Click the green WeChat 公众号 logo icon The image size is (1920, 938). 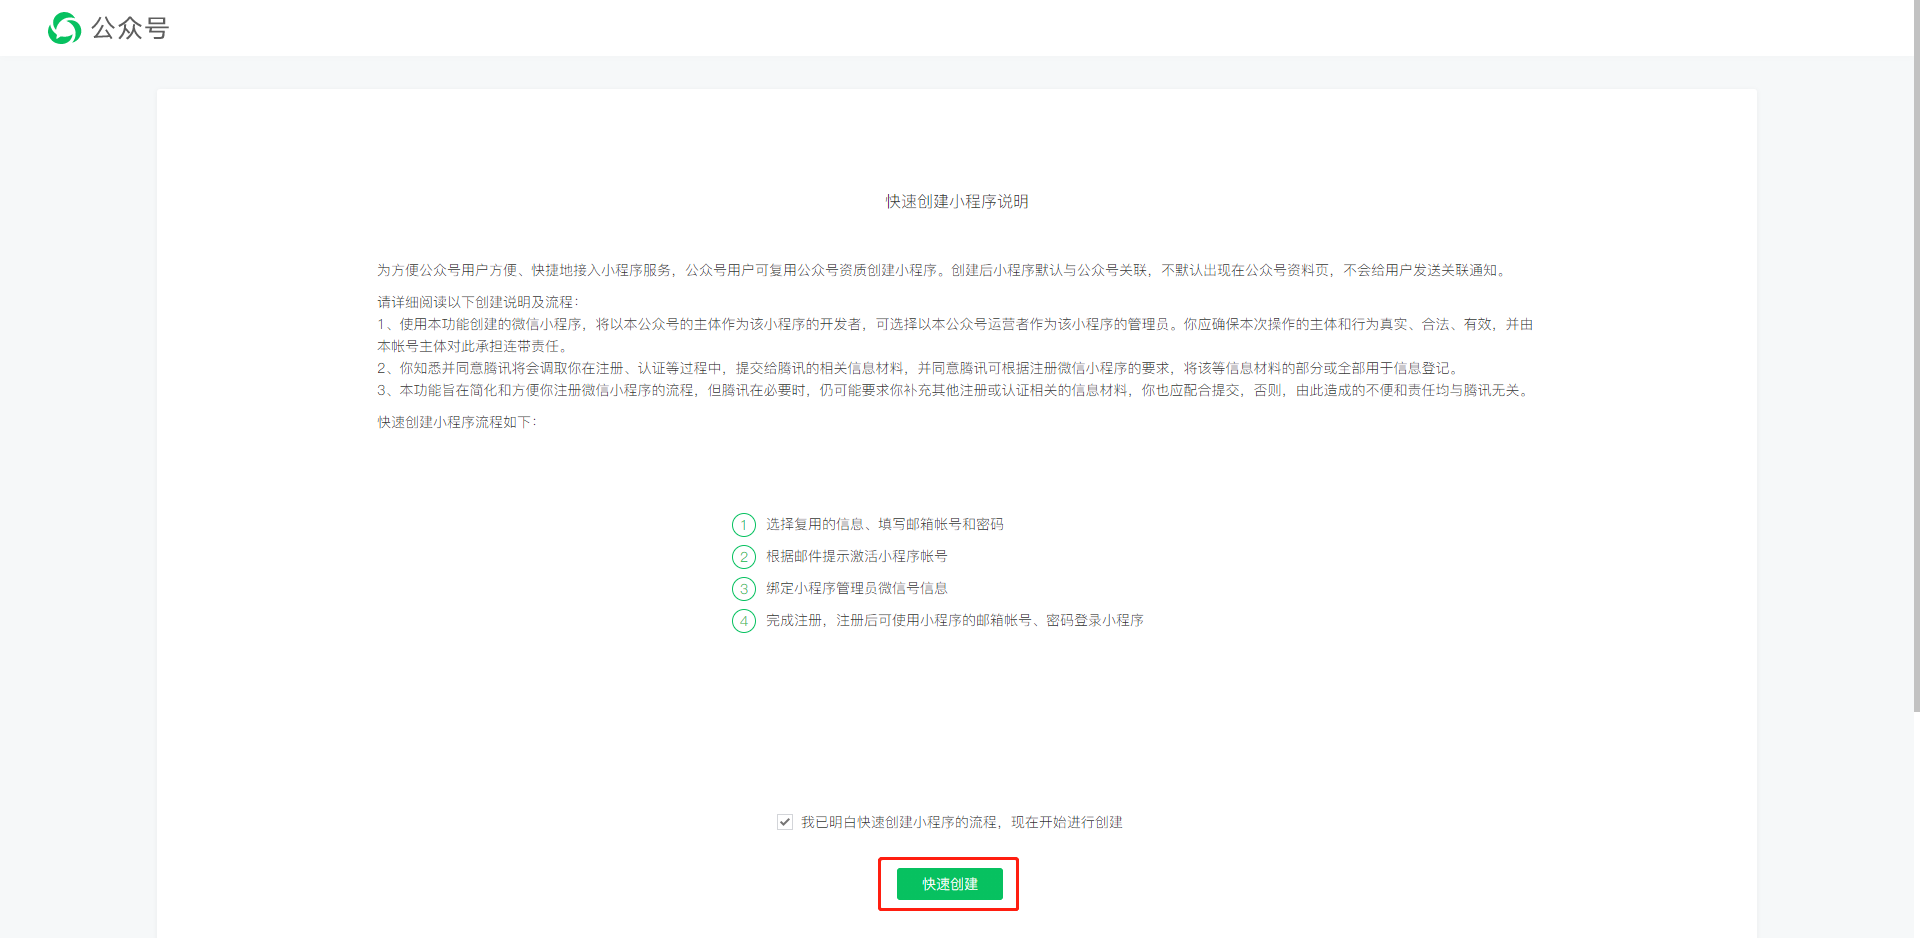coord(65,28)
